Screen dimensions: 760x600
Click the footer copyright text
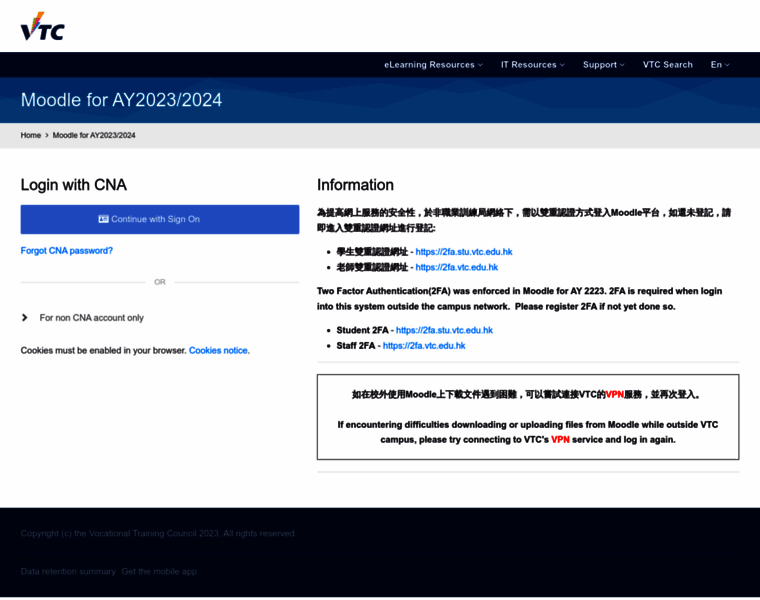(x=158, y=534)
